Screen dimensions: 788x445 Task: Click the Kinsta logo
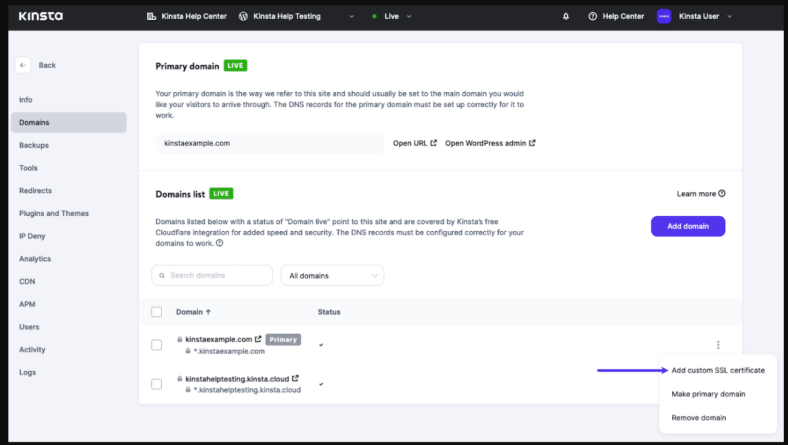[41, 16]
